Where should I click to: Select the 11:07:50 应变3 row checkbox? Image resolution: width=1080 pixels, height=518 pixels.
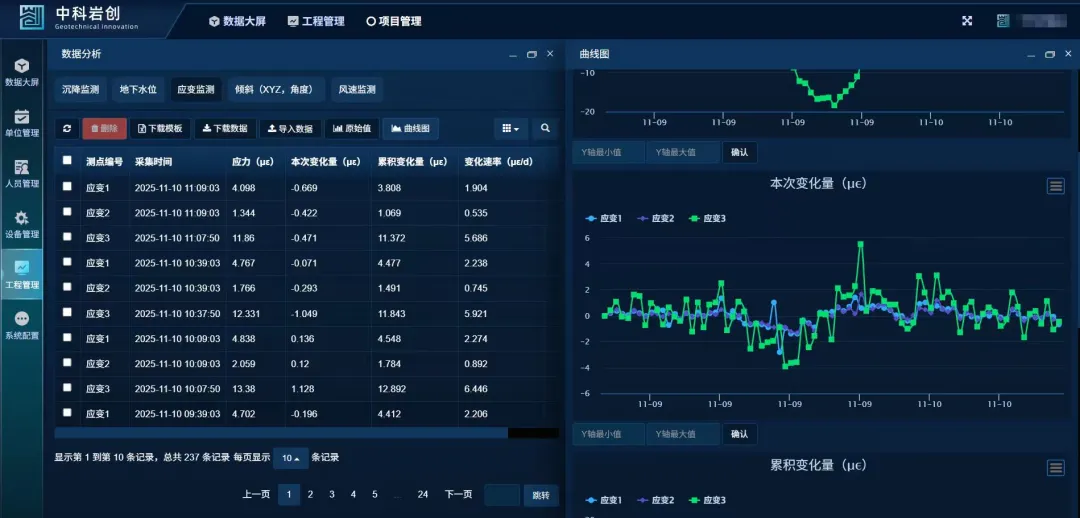tap(67, 237)
